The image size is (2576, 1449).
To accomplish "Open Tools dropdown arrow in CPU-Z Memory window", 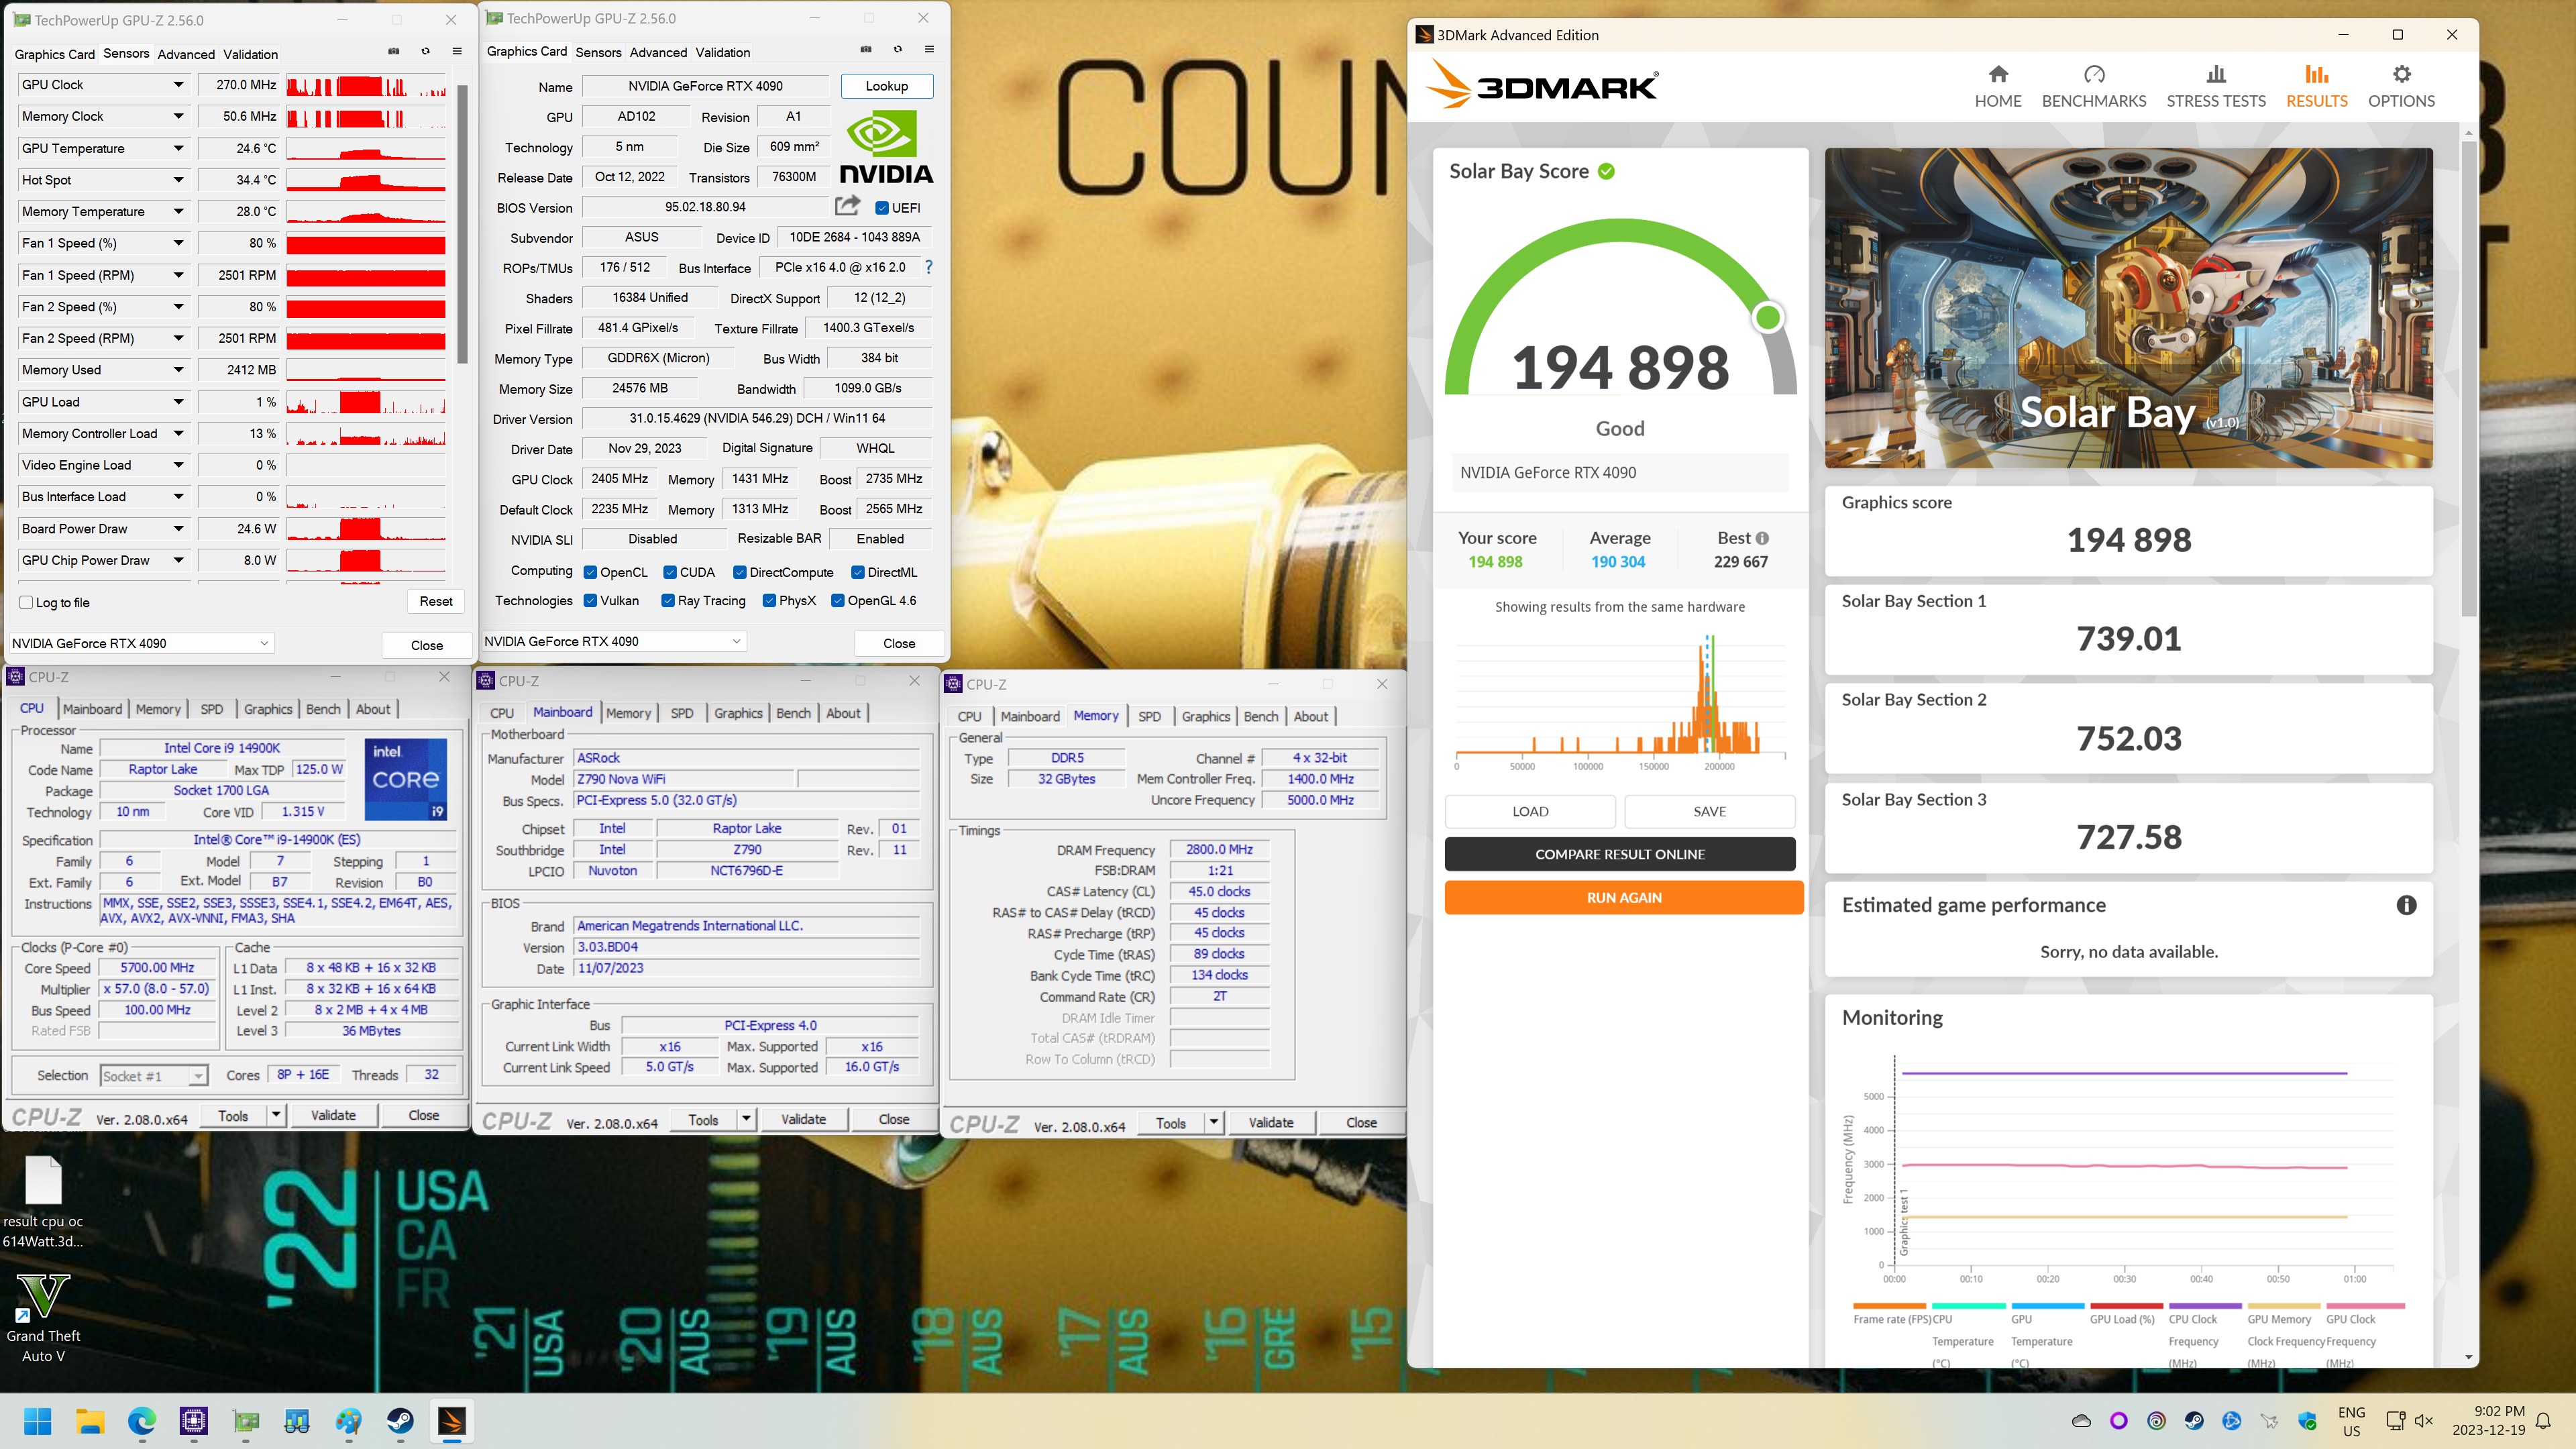I will 1213,1122.
